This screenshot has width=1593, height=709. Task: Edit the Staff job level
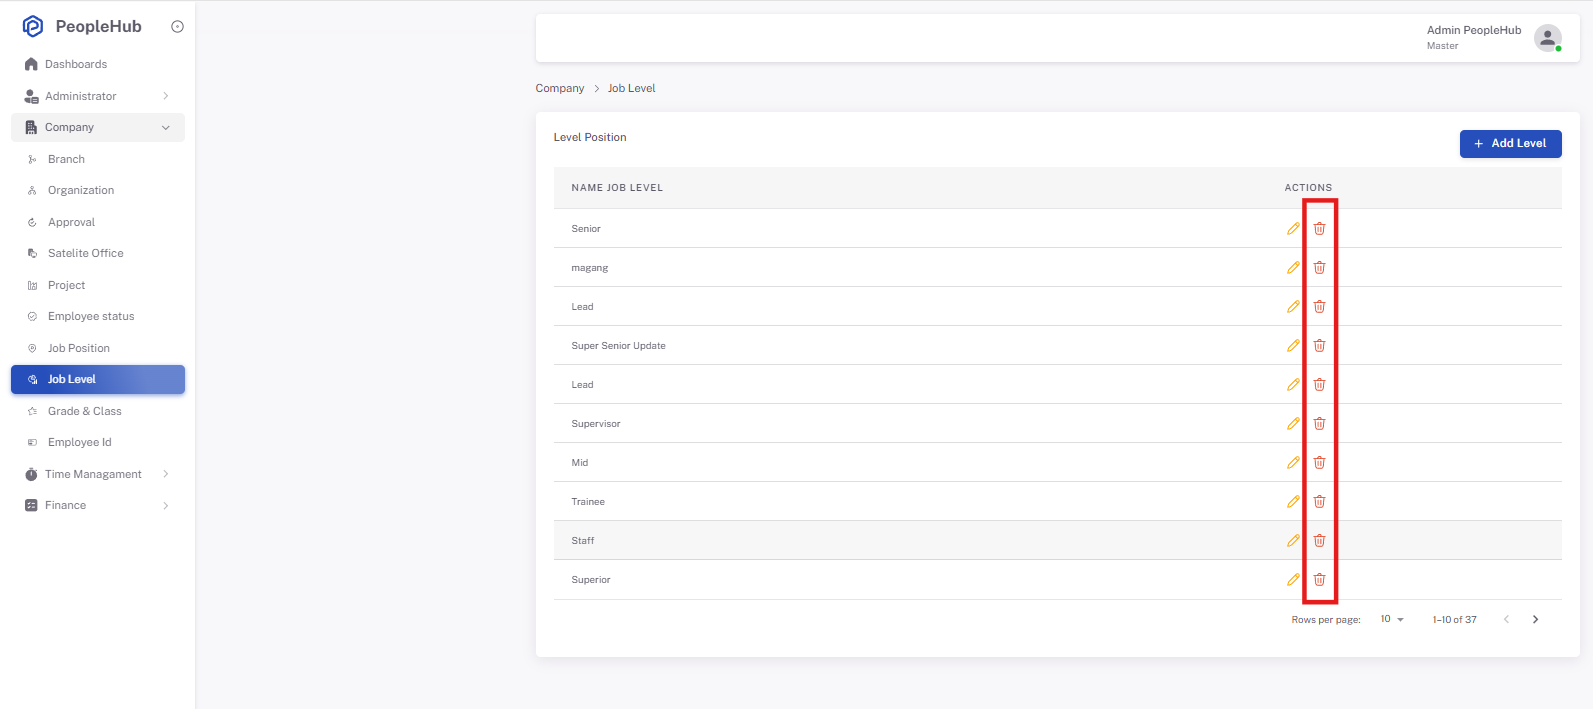click(1293, 540)
